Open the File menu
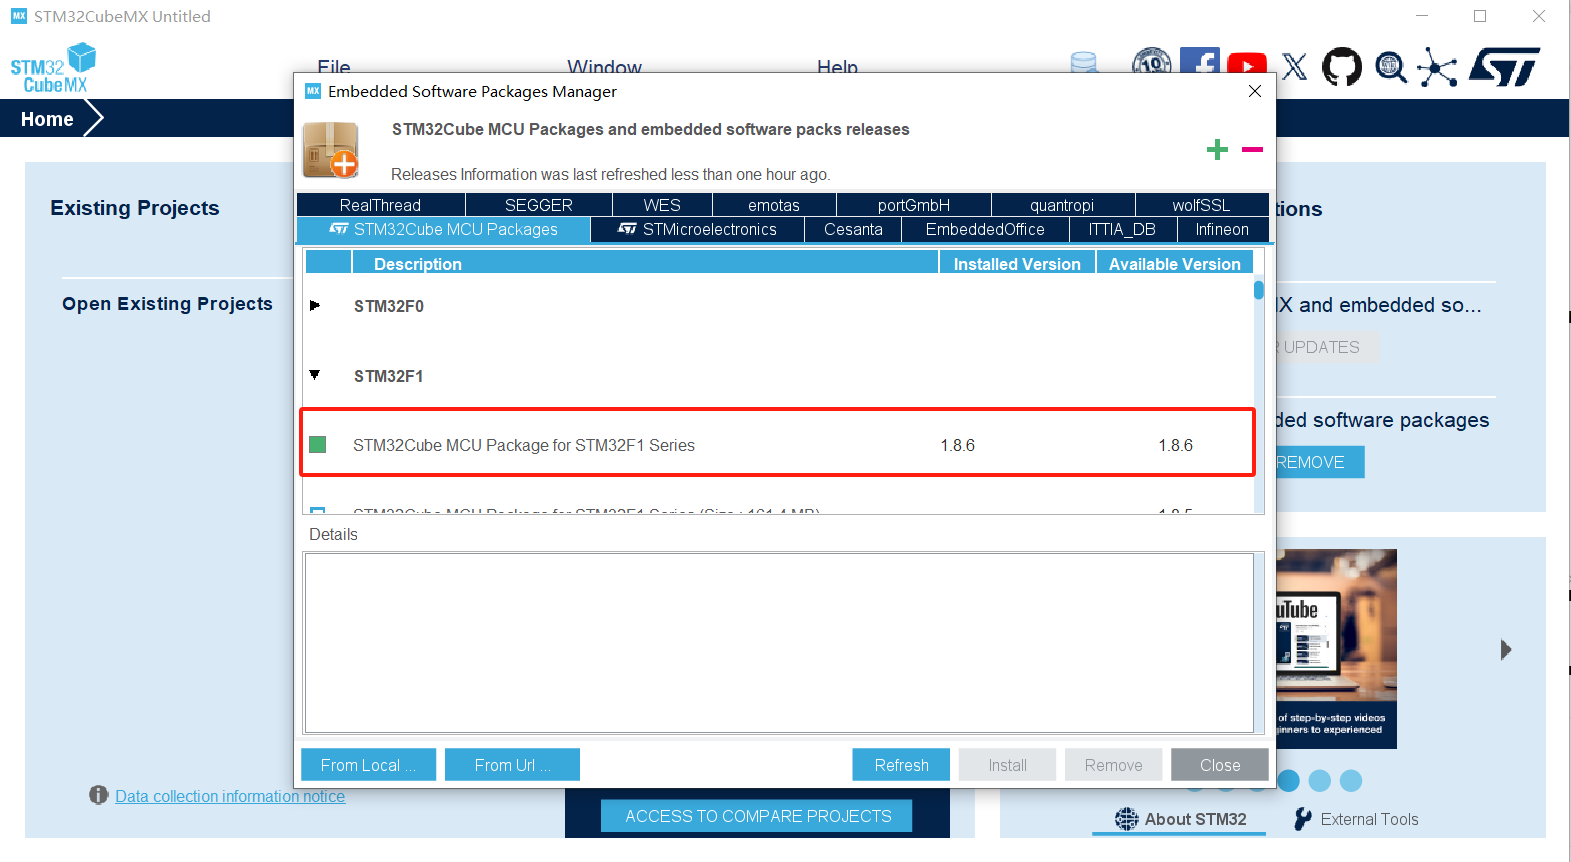Image resolution: width=1571 pixels, height=862 pixels. [334, 66]
